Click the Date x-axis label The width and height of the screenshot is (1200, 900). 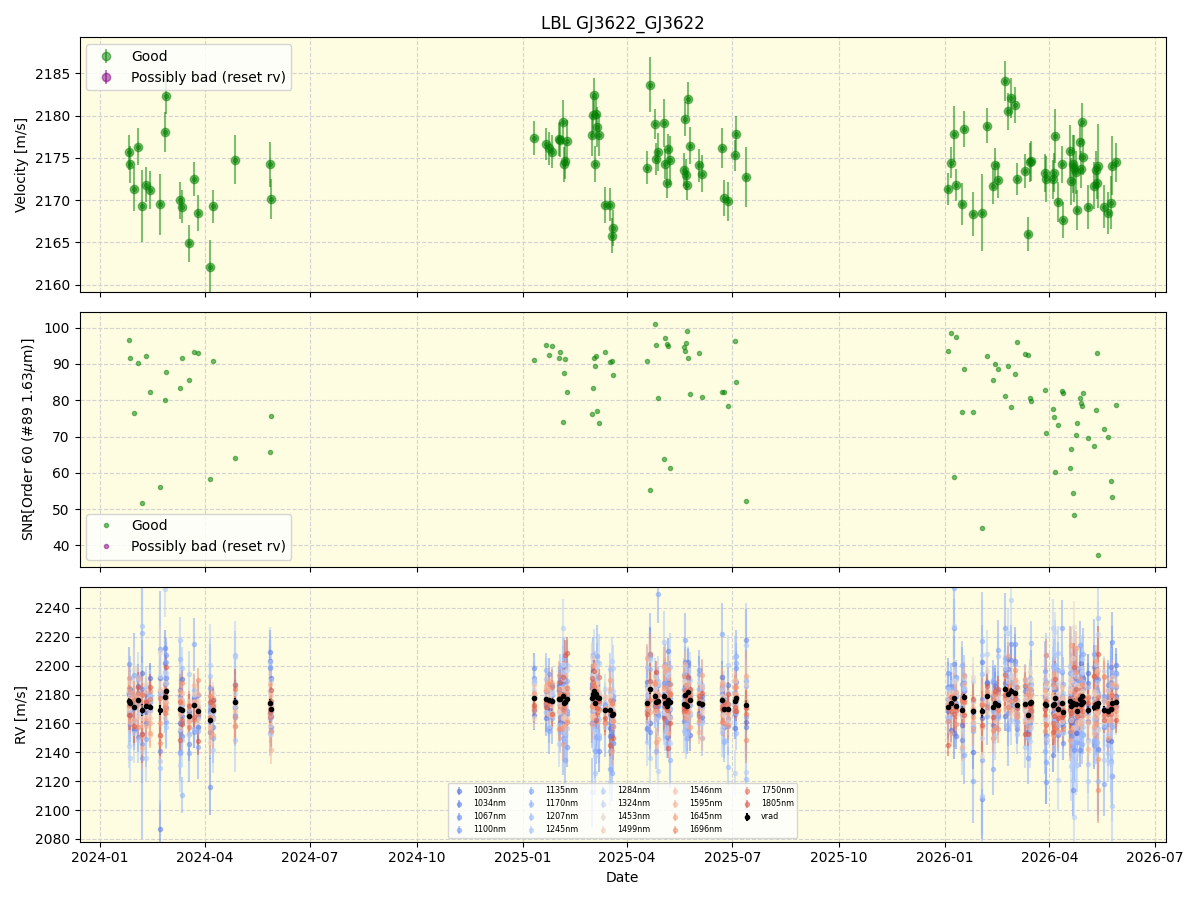[x=622, y=877]
